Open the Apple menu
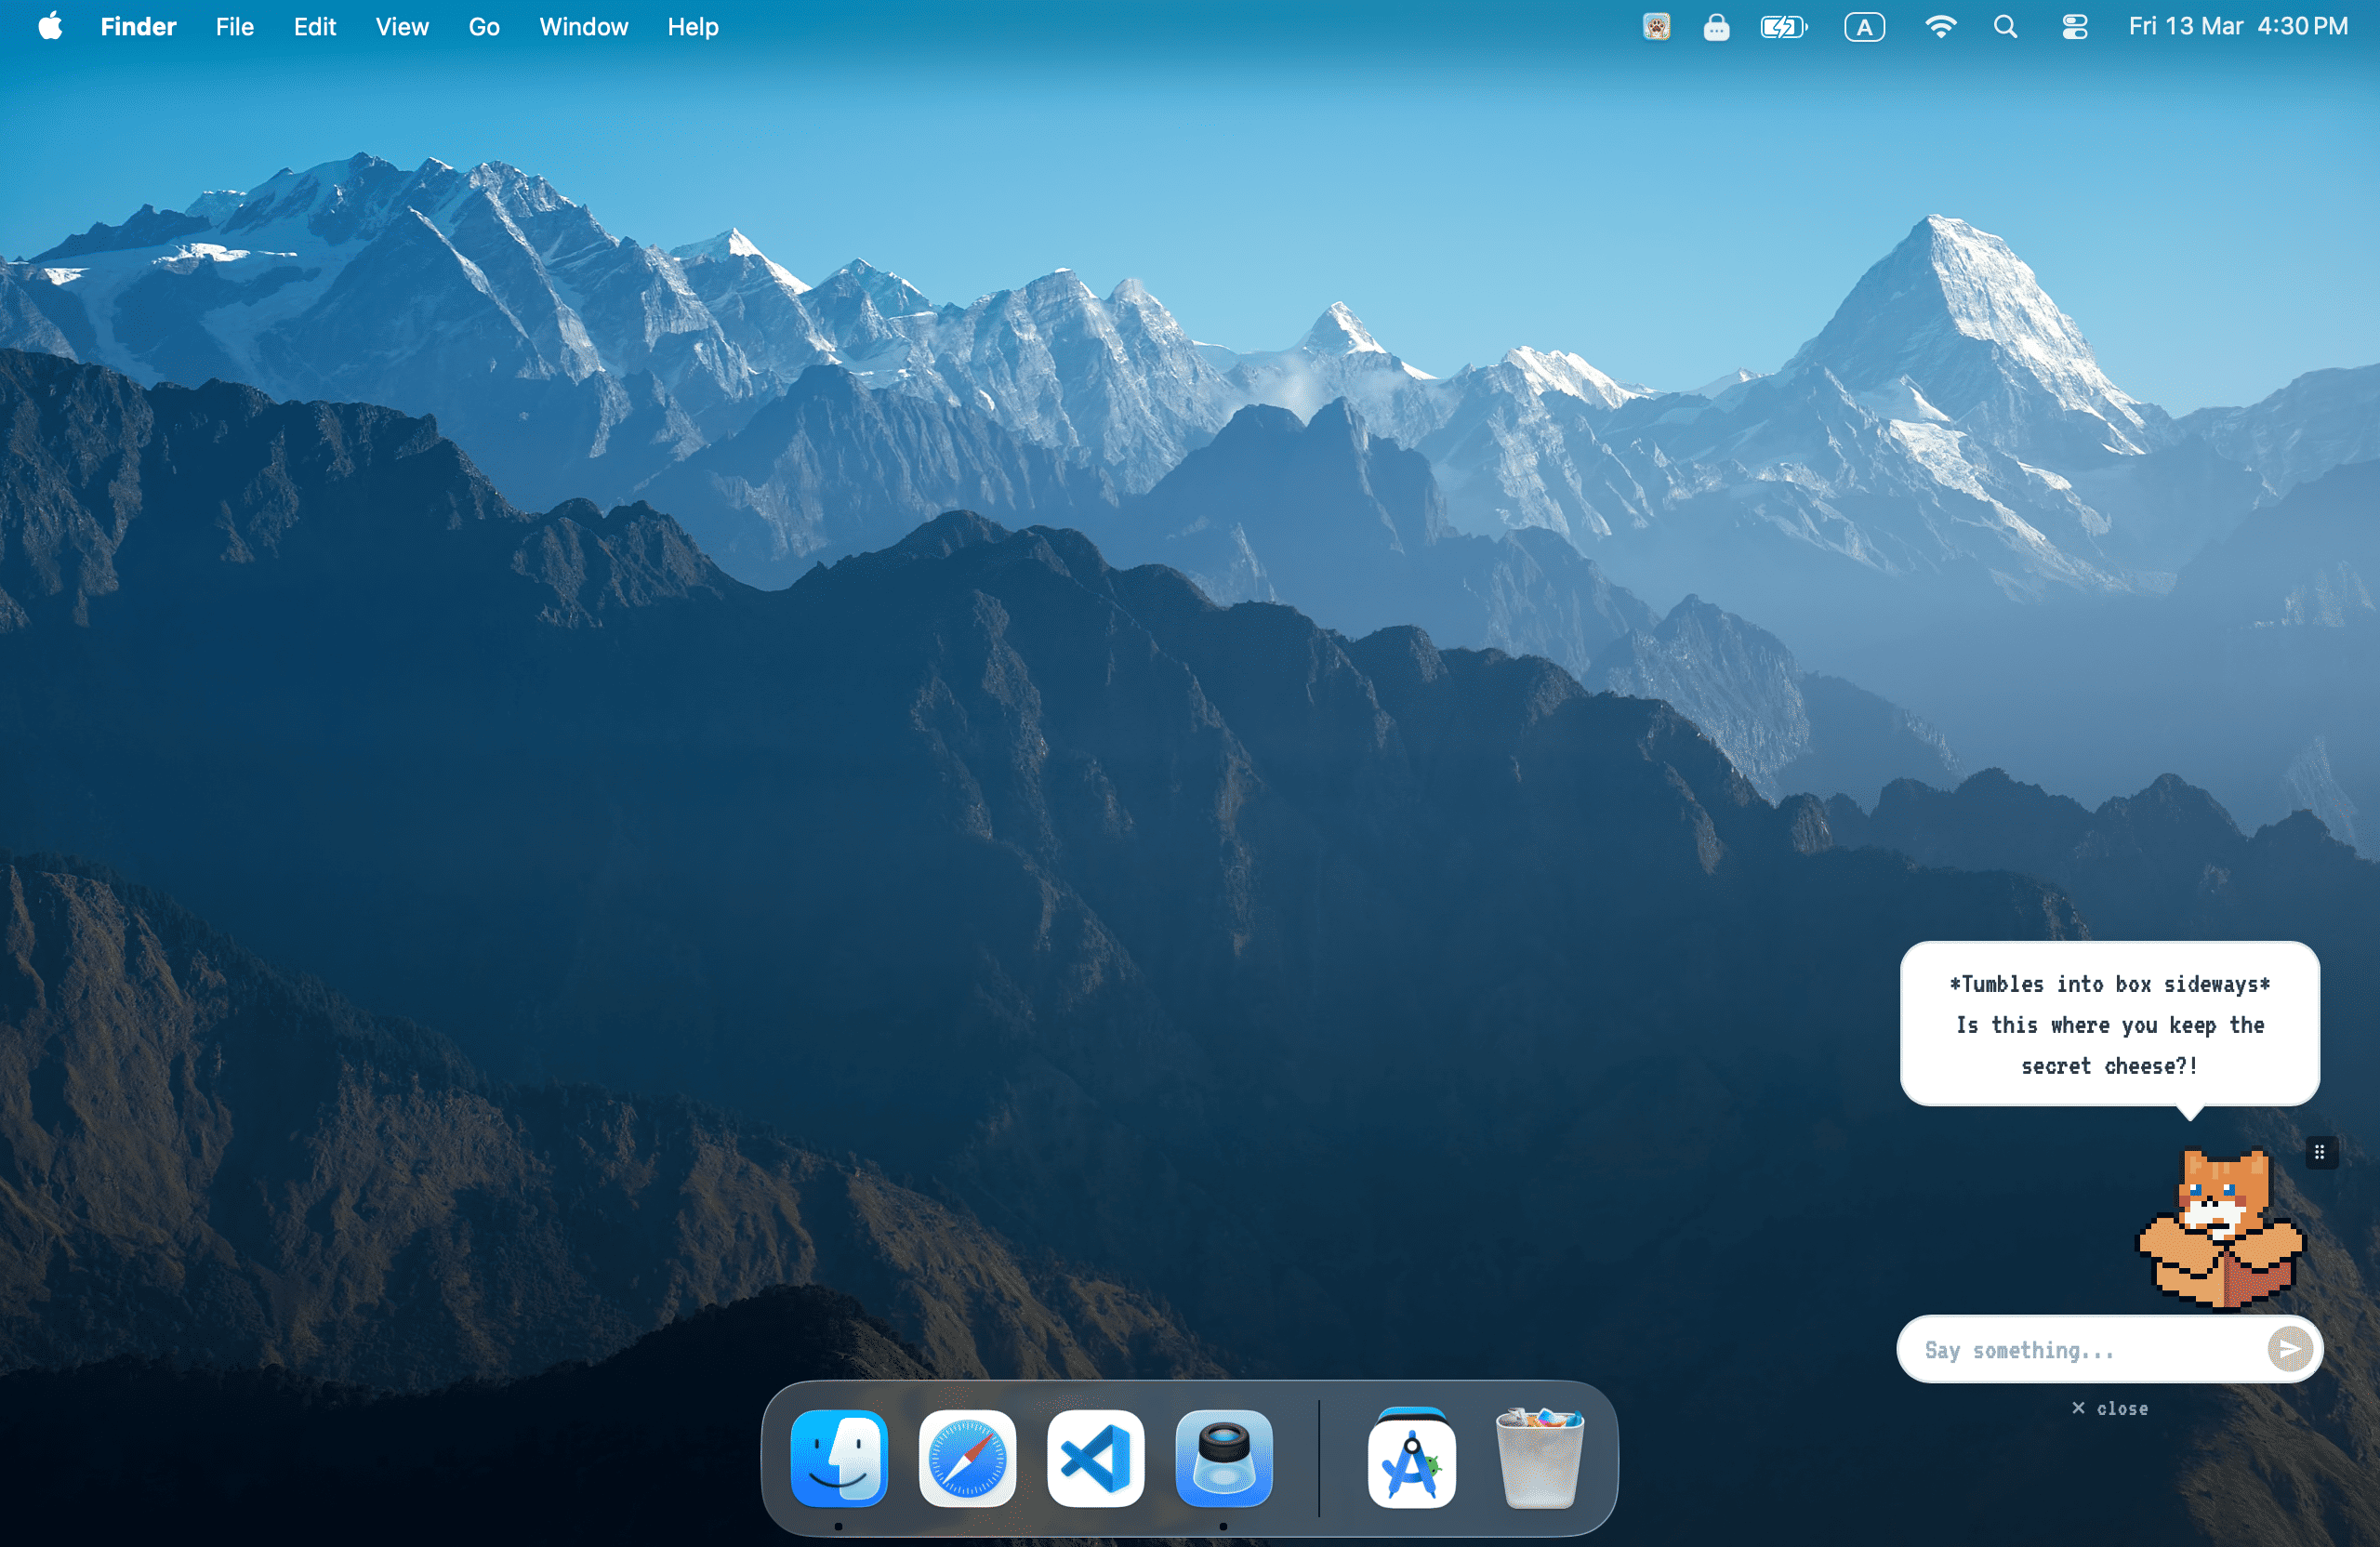This screenshot has height=1547, width=2380. coord(50,27)
